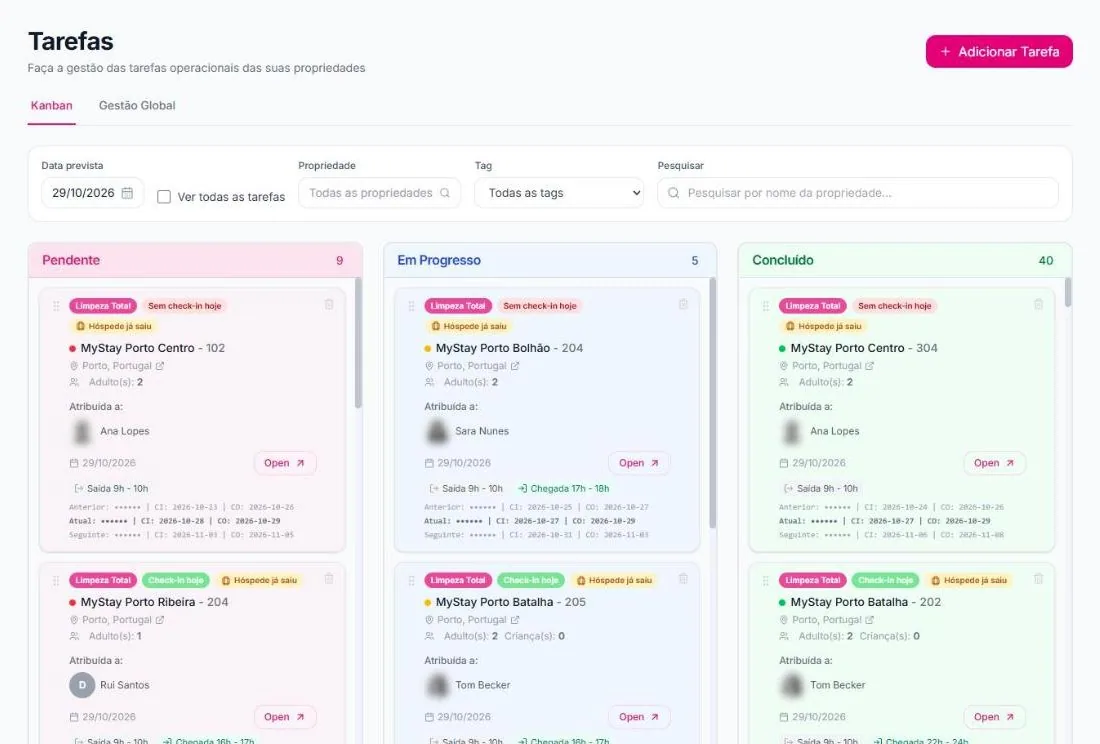Open the MyStay Porto Ribeira - 204 task
The width and height of the screenshot is (1100, 744).
(x=285, y=717)
